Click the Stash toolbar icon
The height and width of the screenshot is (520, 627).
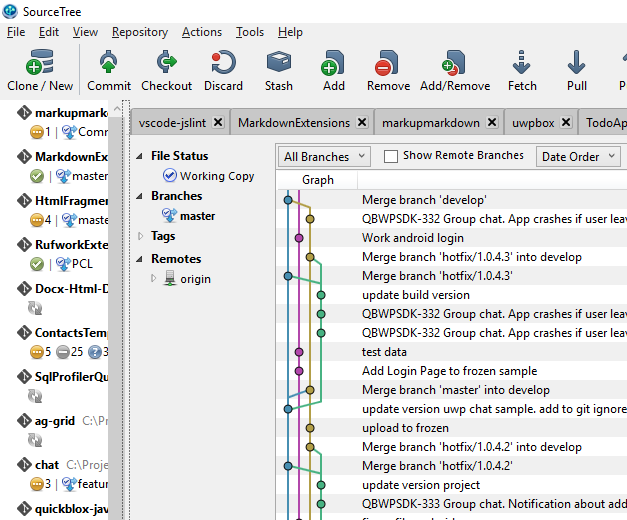pyautogui.click(x=279, y=62)
